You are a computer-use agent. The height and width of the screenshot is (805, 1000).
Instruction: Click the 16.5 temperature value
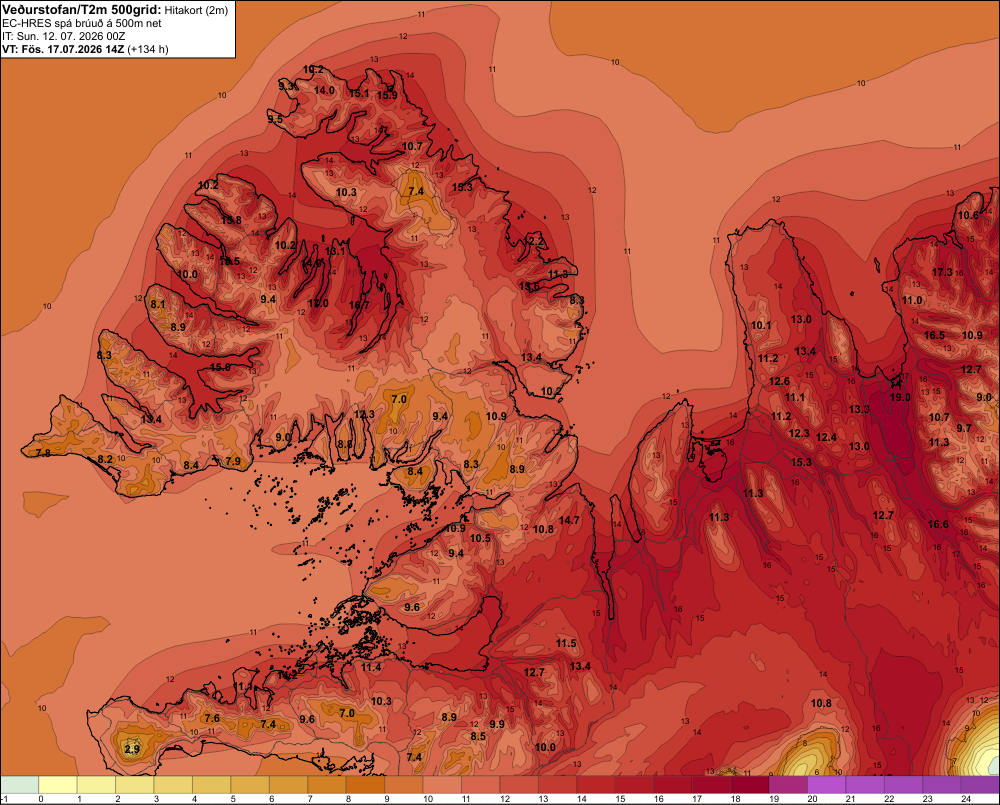click(934, 336)
